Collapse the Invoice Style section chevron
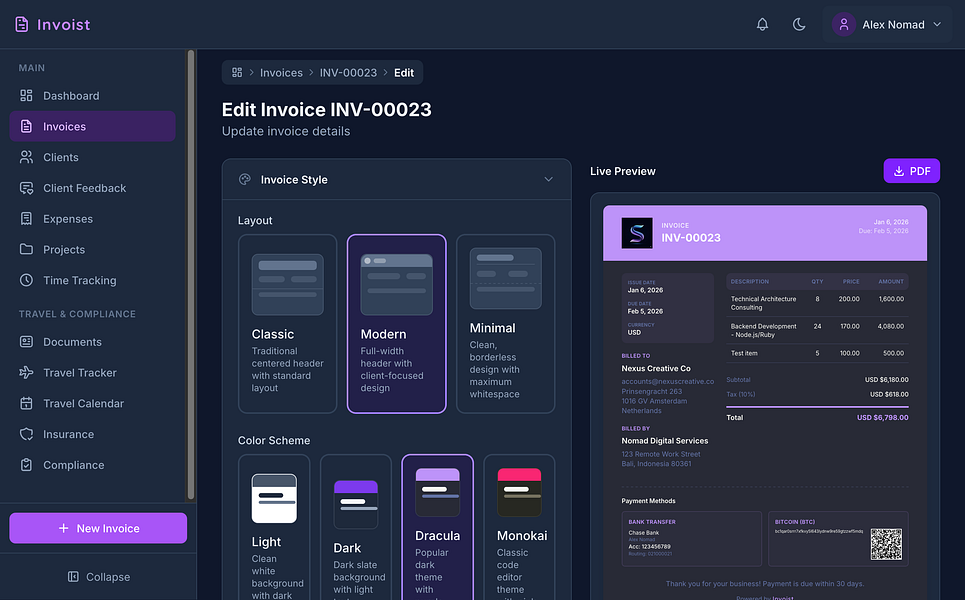Screen dimensions: 965x600 point(548,179)
